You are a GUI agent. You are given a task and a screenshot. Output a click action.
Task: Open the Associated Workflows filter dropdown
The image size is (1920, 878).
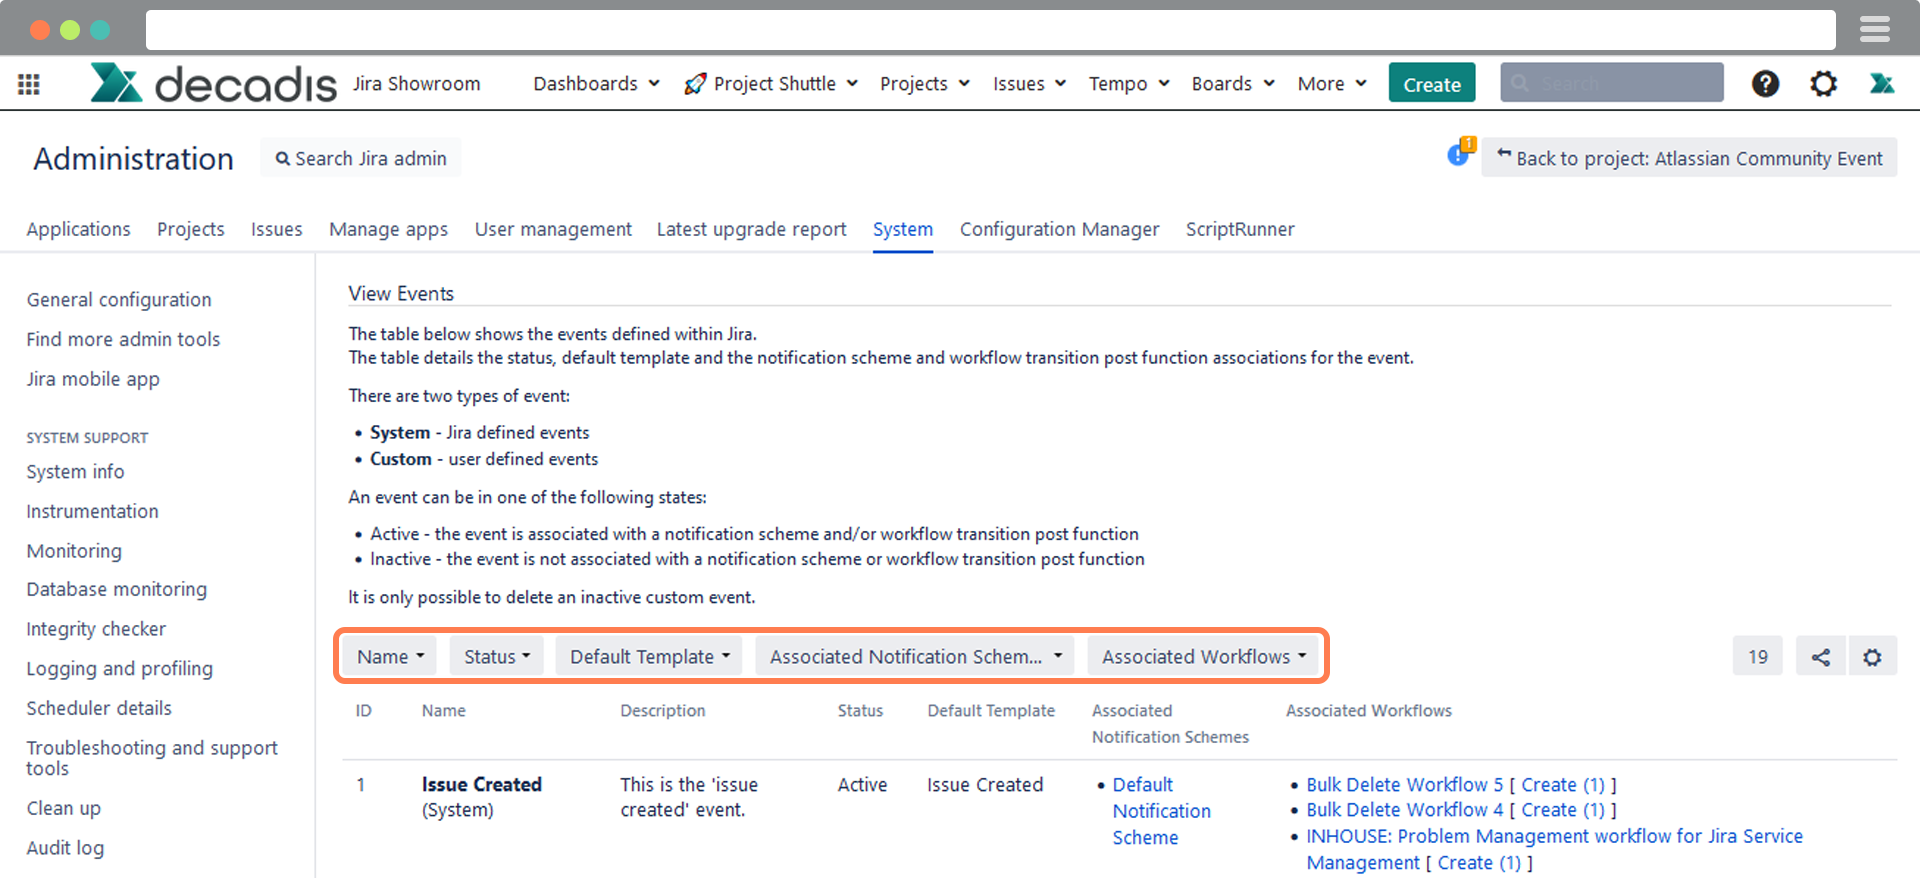coord(1203,657)
